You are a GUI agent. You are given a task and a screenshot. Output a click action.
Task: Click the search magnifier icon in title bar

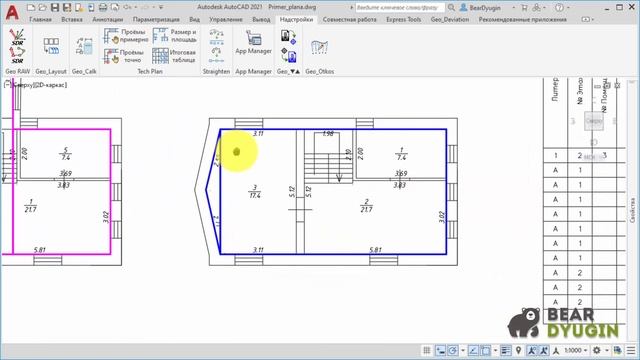tap(451, 7)
